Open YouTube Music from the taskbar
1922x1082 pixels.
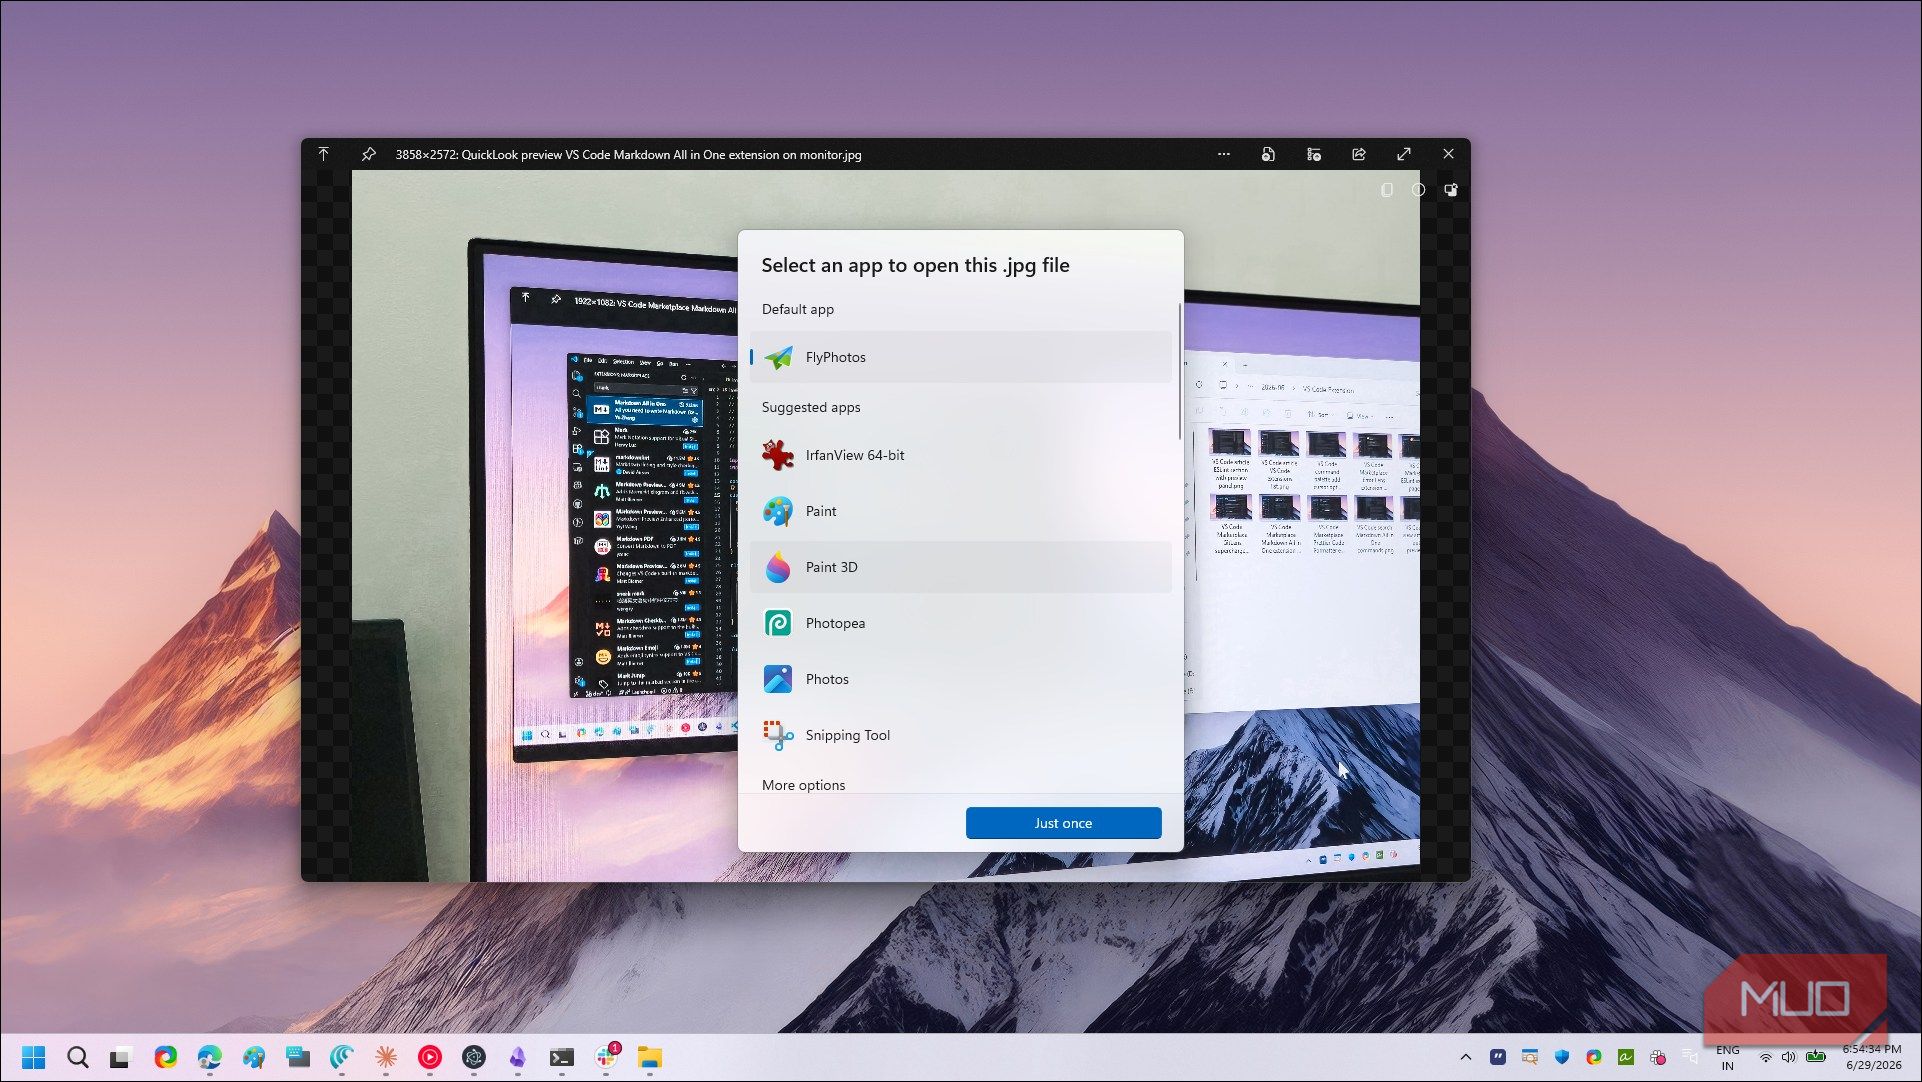click(430, 1057)
